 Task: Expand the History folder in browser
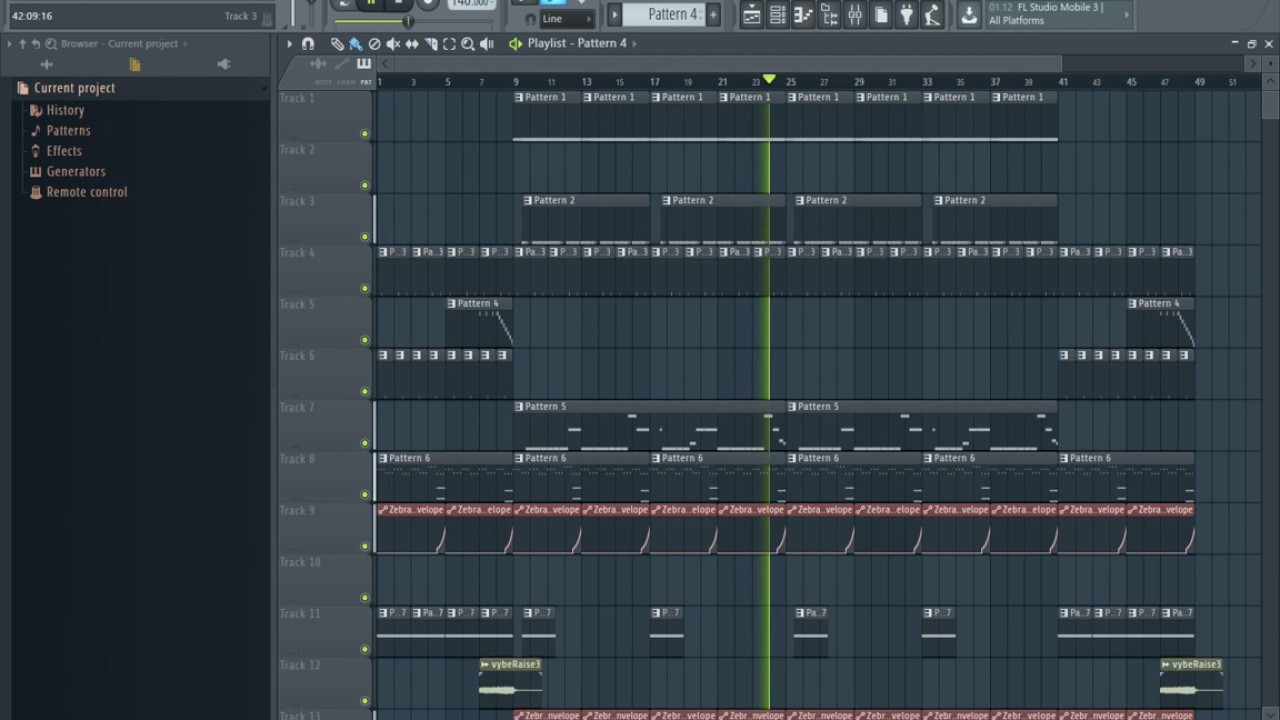click(57, 110)
